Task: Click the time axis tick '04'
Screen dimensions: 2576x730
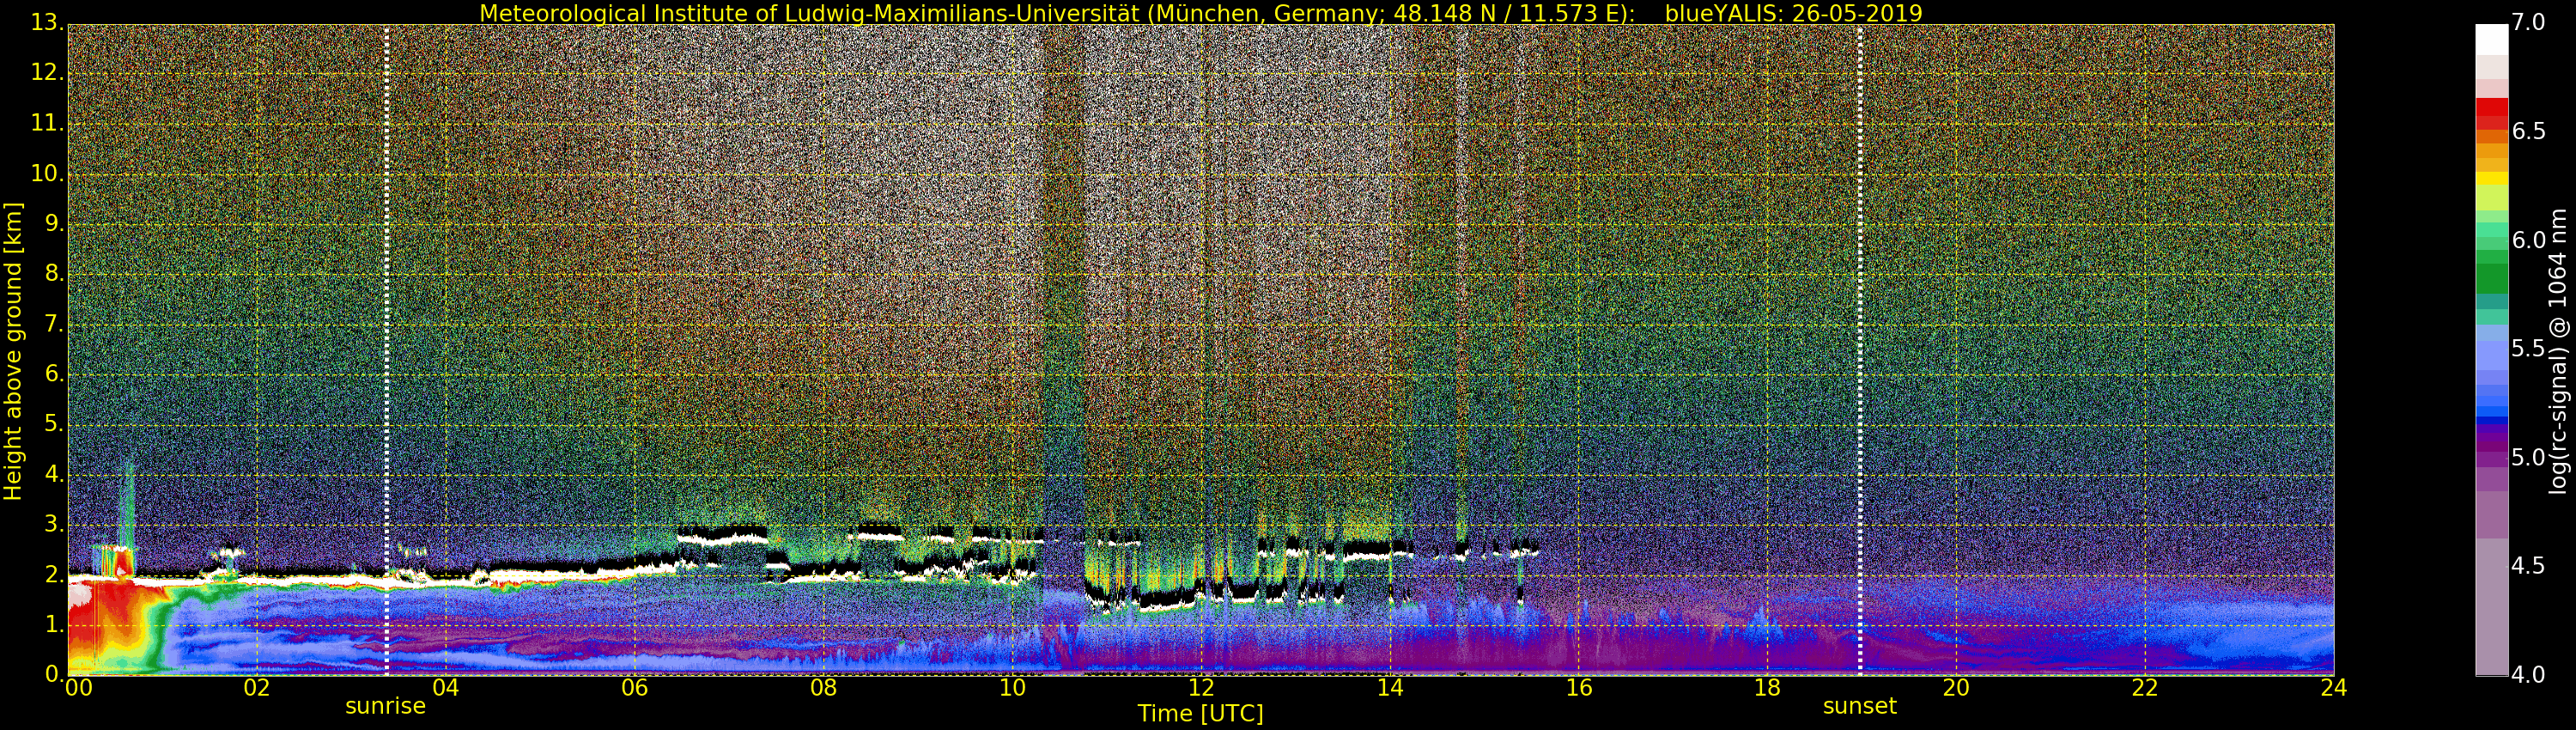Action: pos(446,688)
